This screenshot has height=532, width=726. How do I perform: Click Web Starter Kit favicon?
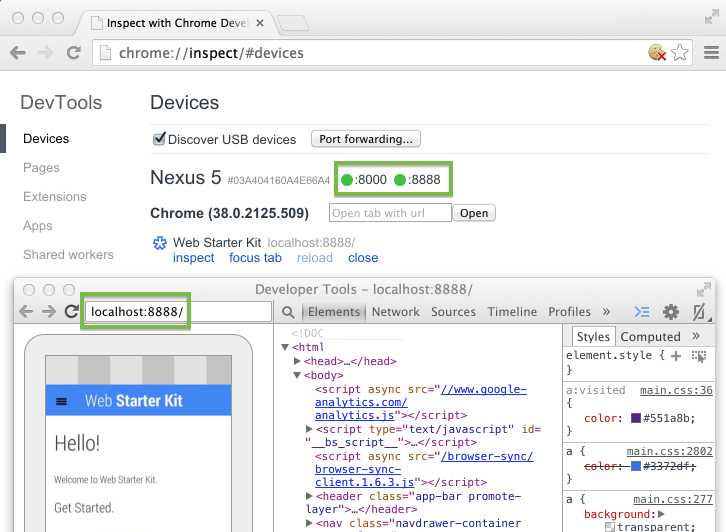pos(160,243)
